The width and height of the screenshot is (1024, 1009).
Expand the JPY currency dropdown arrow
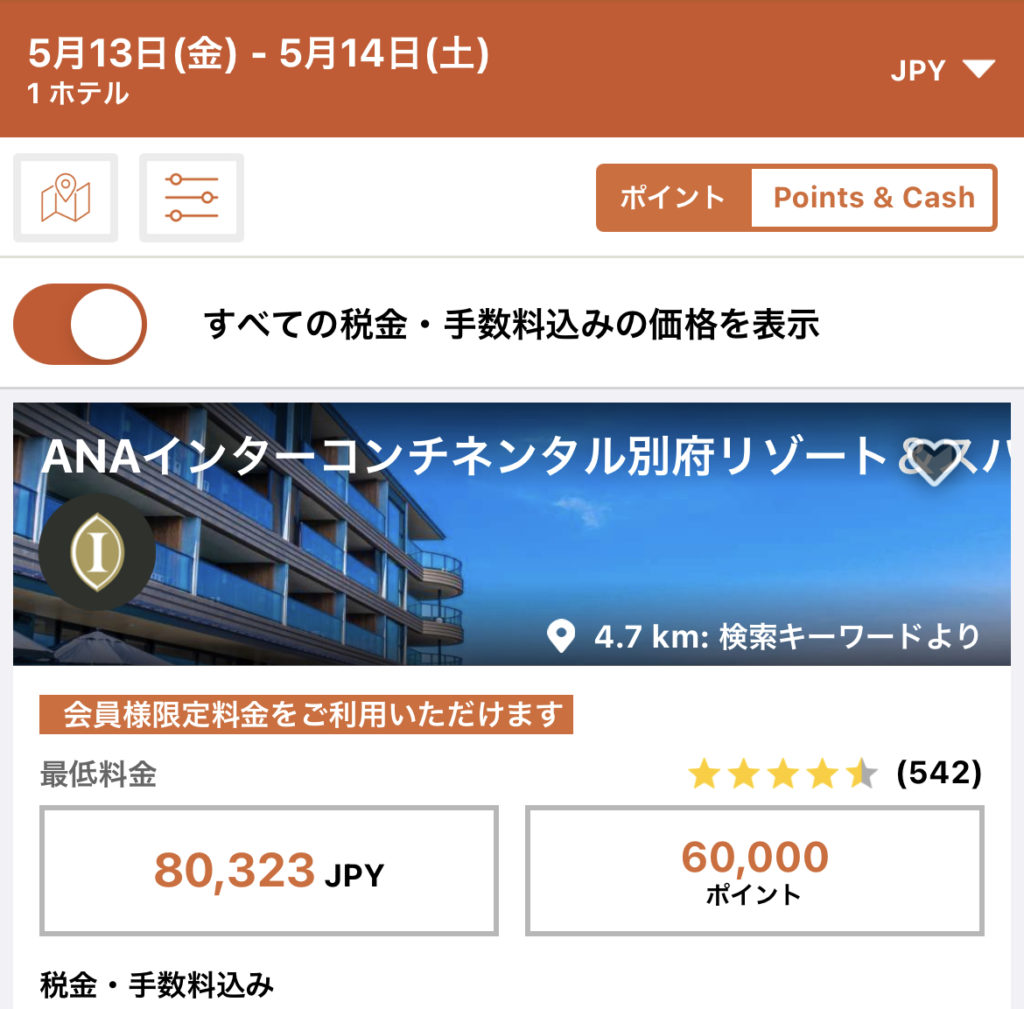(976, 69)
